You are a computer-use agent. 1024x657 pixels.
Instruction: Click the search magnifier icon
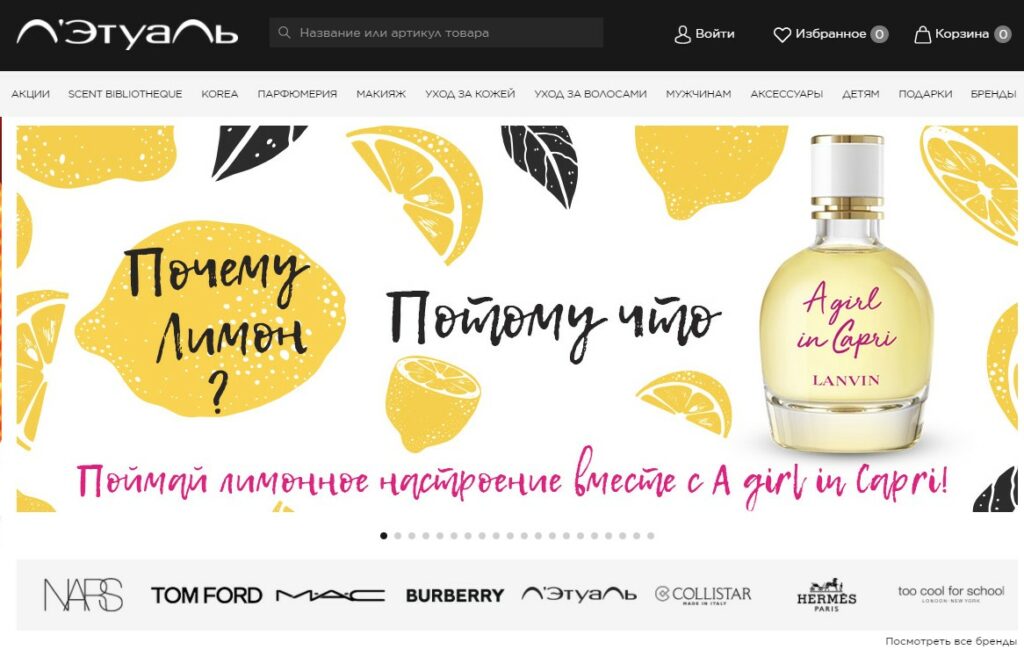pyautogui.click(x=284, y=33)
